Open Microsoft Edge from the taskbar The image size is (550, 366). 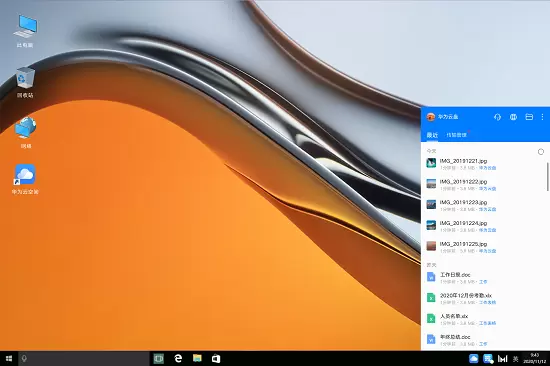click(x=178, y=358)
